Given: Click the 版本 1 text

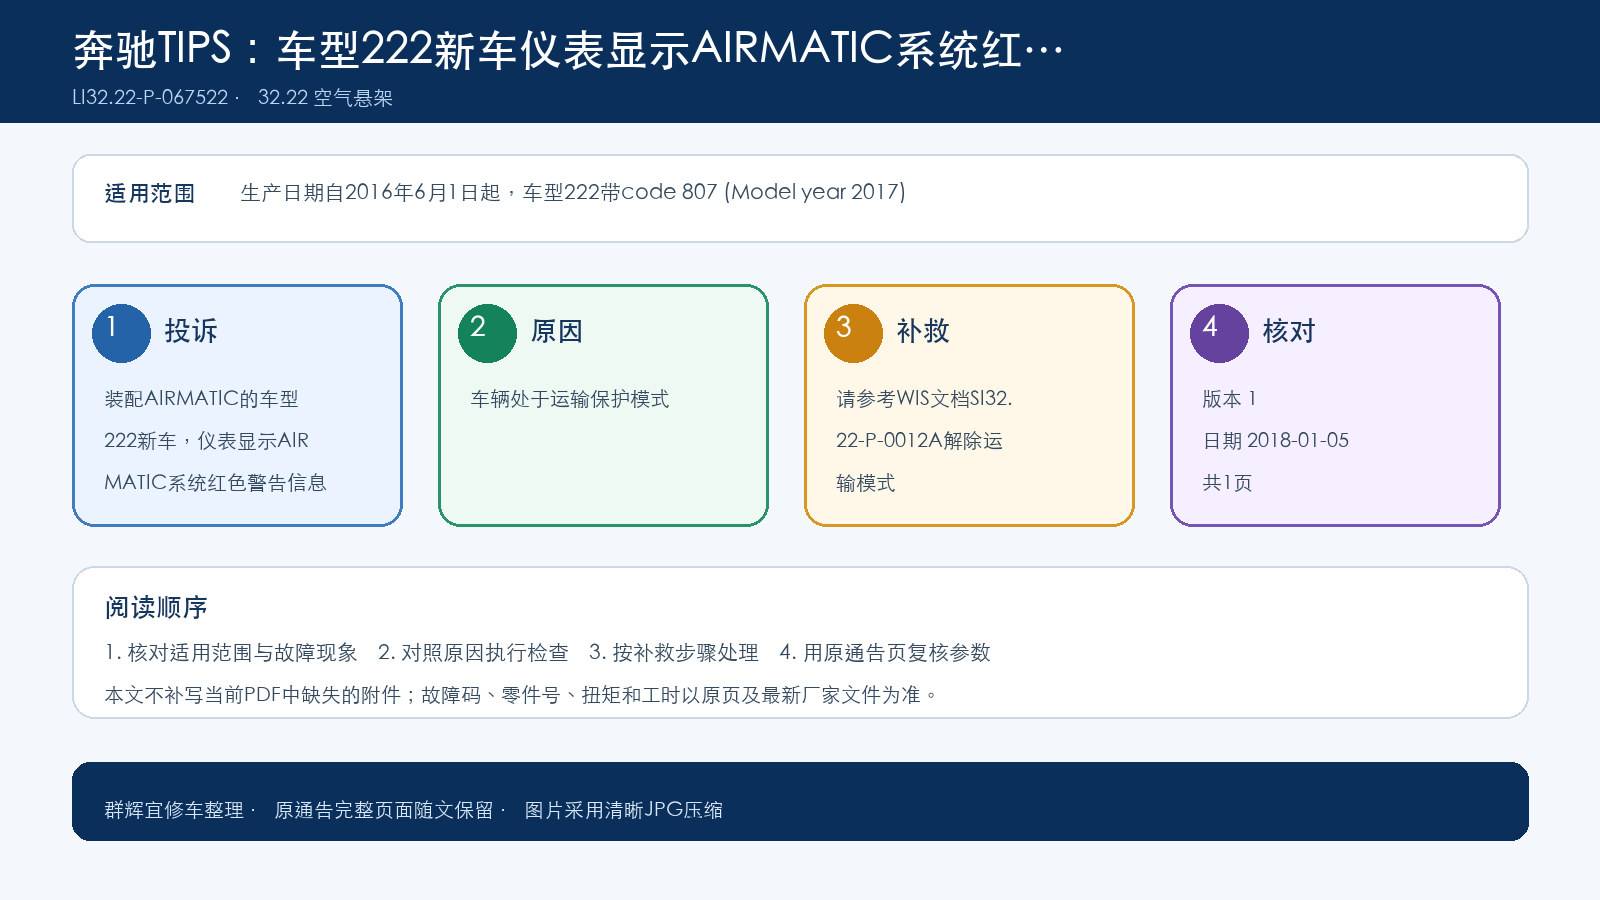Looking at the screenshot, I should 1229,399.
